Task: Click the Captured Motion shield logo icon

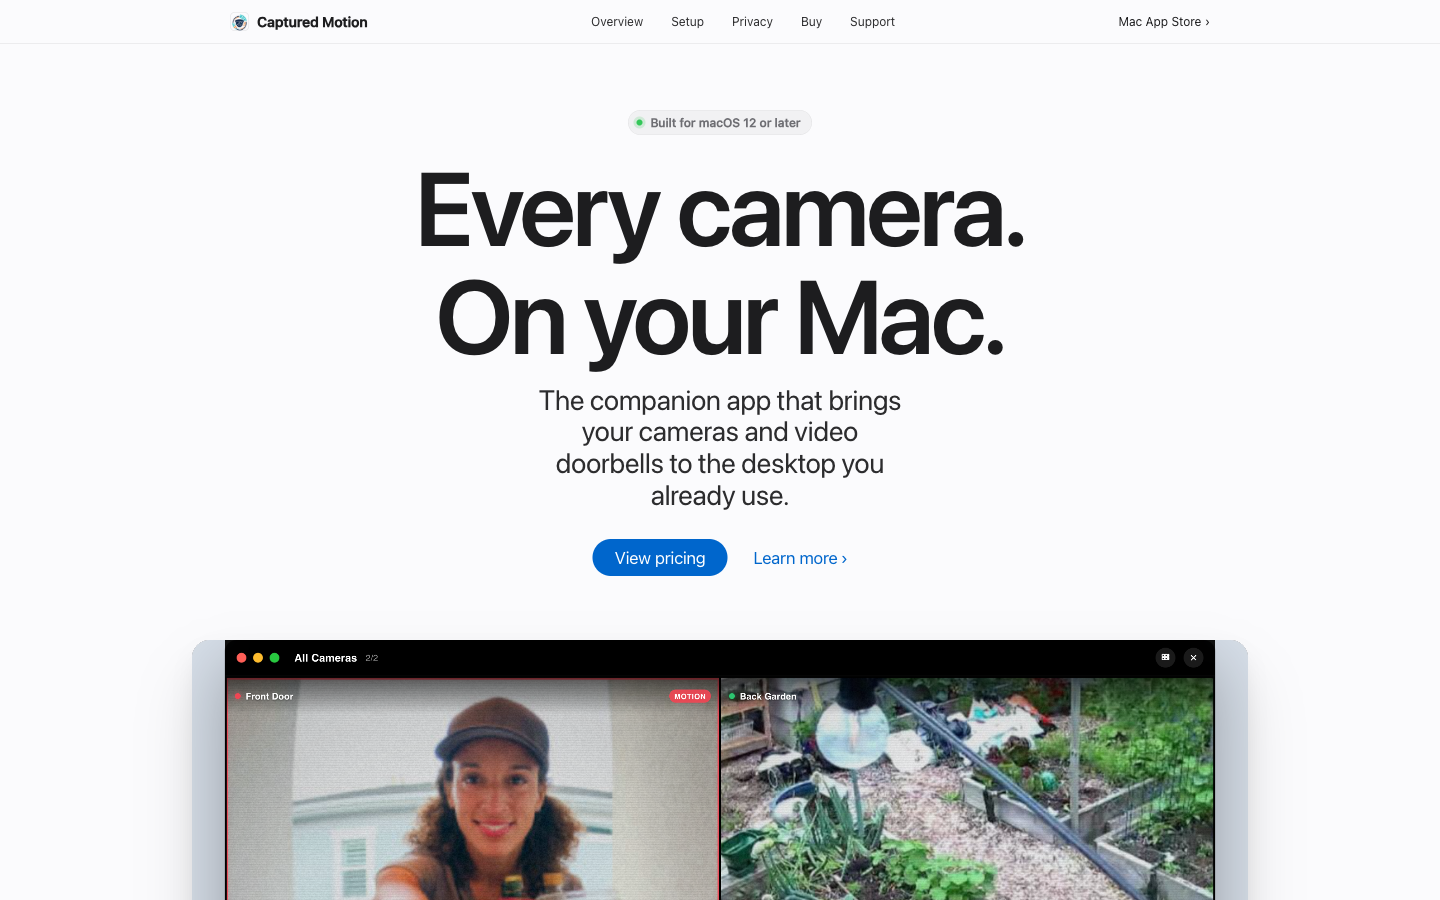Action: (x=239, y=22)
